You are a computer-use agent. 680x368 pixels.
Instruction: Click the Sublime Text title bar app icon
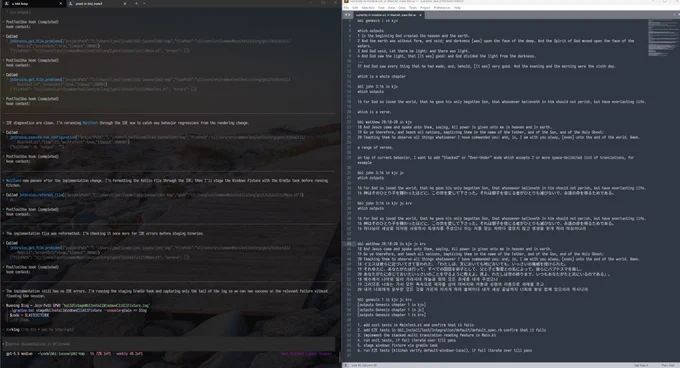coord(346,2)
